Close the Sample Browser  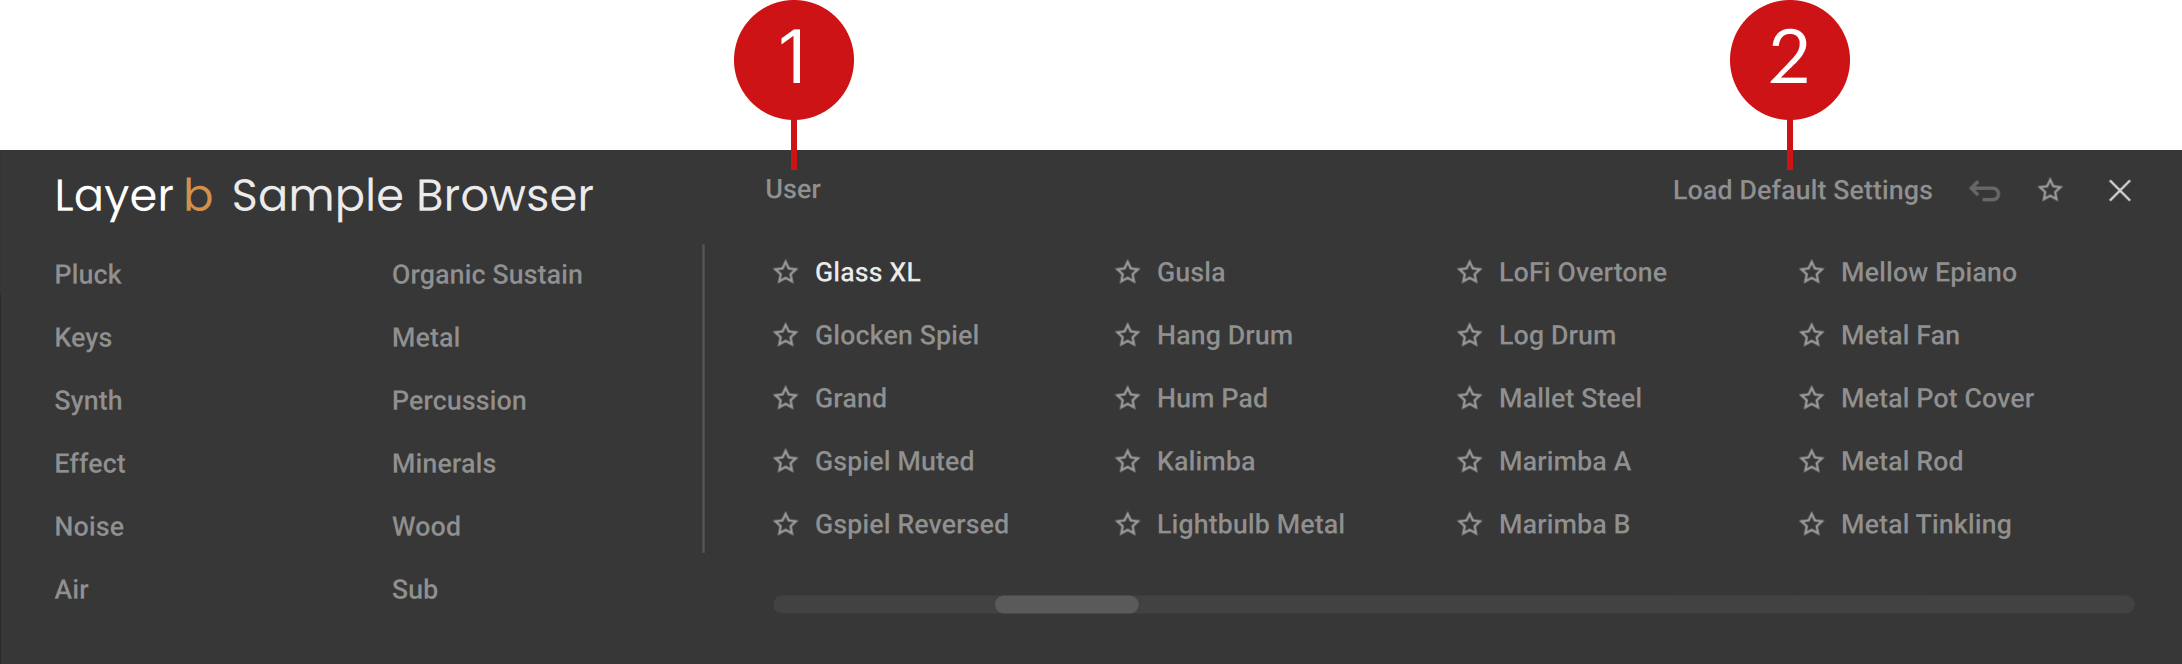coord(2120,190)
